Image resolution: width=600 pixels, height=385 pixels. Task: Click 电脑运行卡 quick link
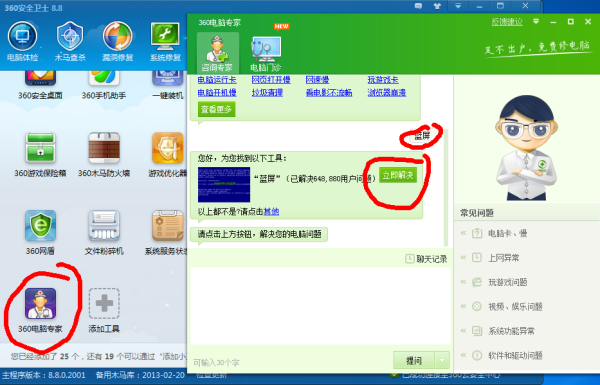[217, 80]
